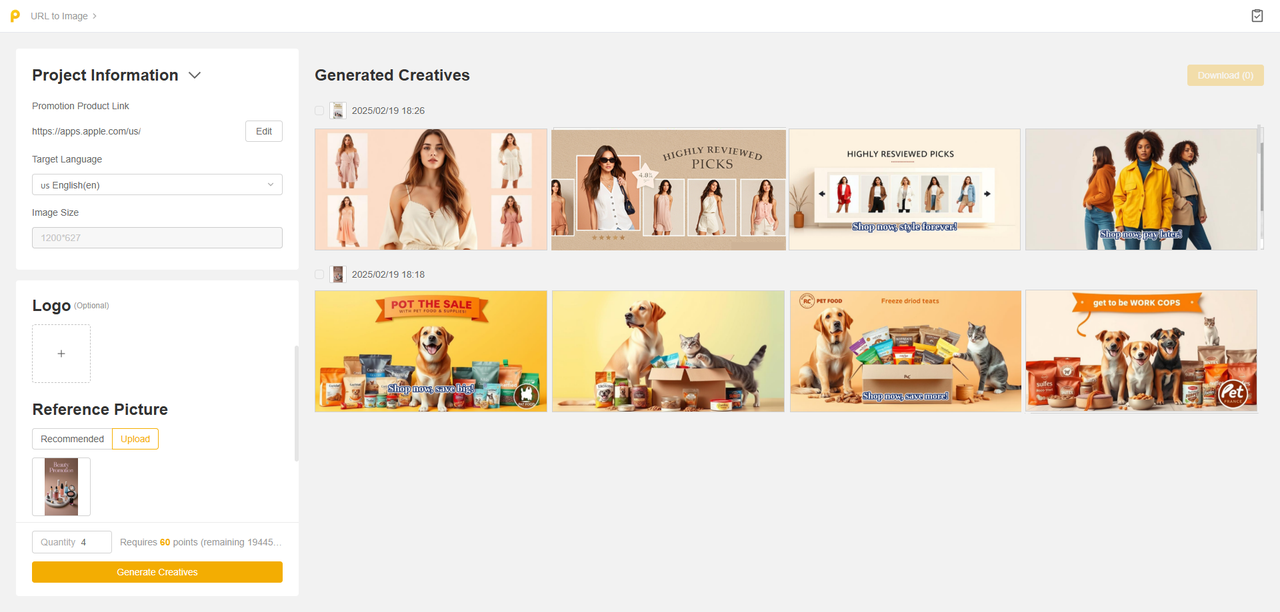Viewport: 1280px width, 612px height.
Task: Click Edit next to the product link
Action: 264,131
